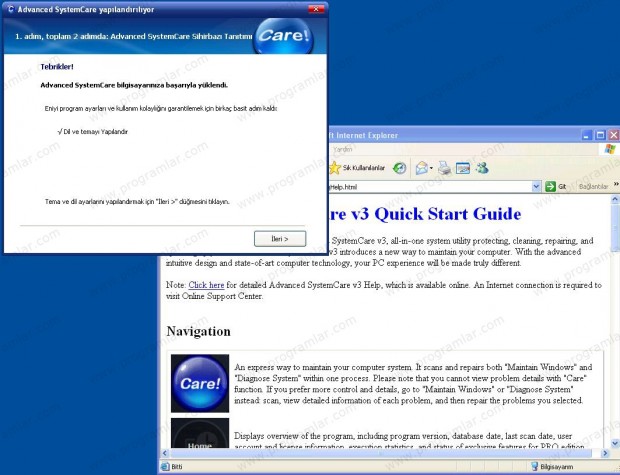Click the History icon in Internet Explorer toolbar
620x475 pixels.
coord(399,168)
